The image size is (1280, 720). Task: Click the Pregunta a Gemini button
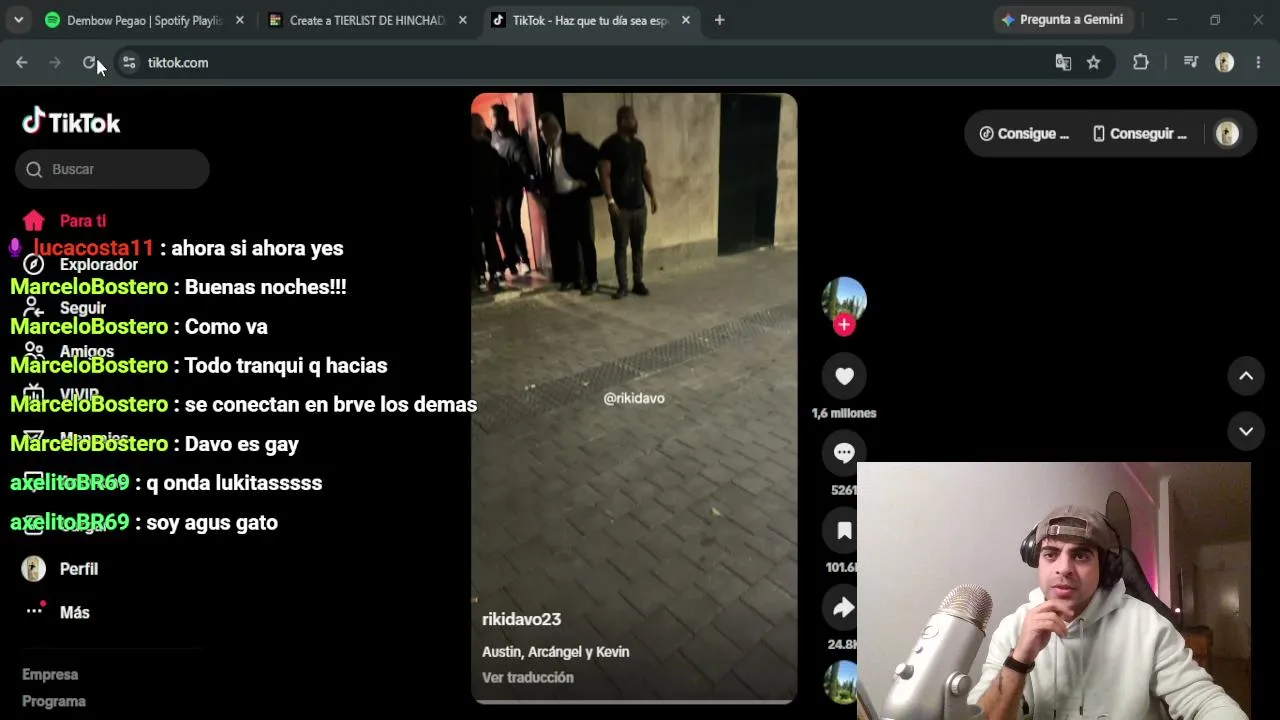[1062, 20]
